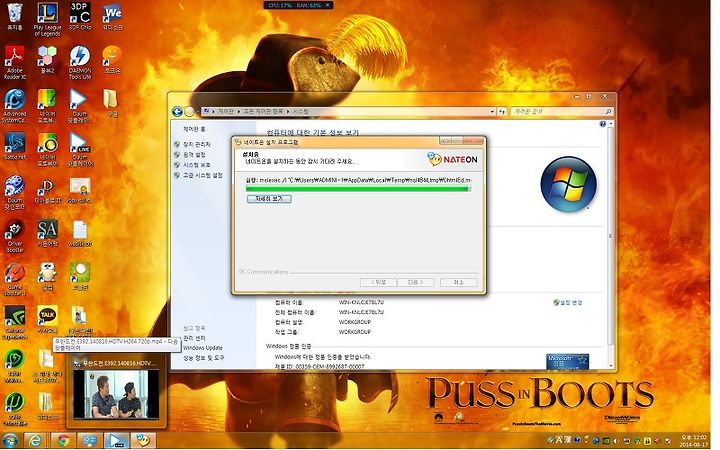Screen dimensions: 720x450
Task: Launch Game Booster shortcut
Action: click(15, 279)
